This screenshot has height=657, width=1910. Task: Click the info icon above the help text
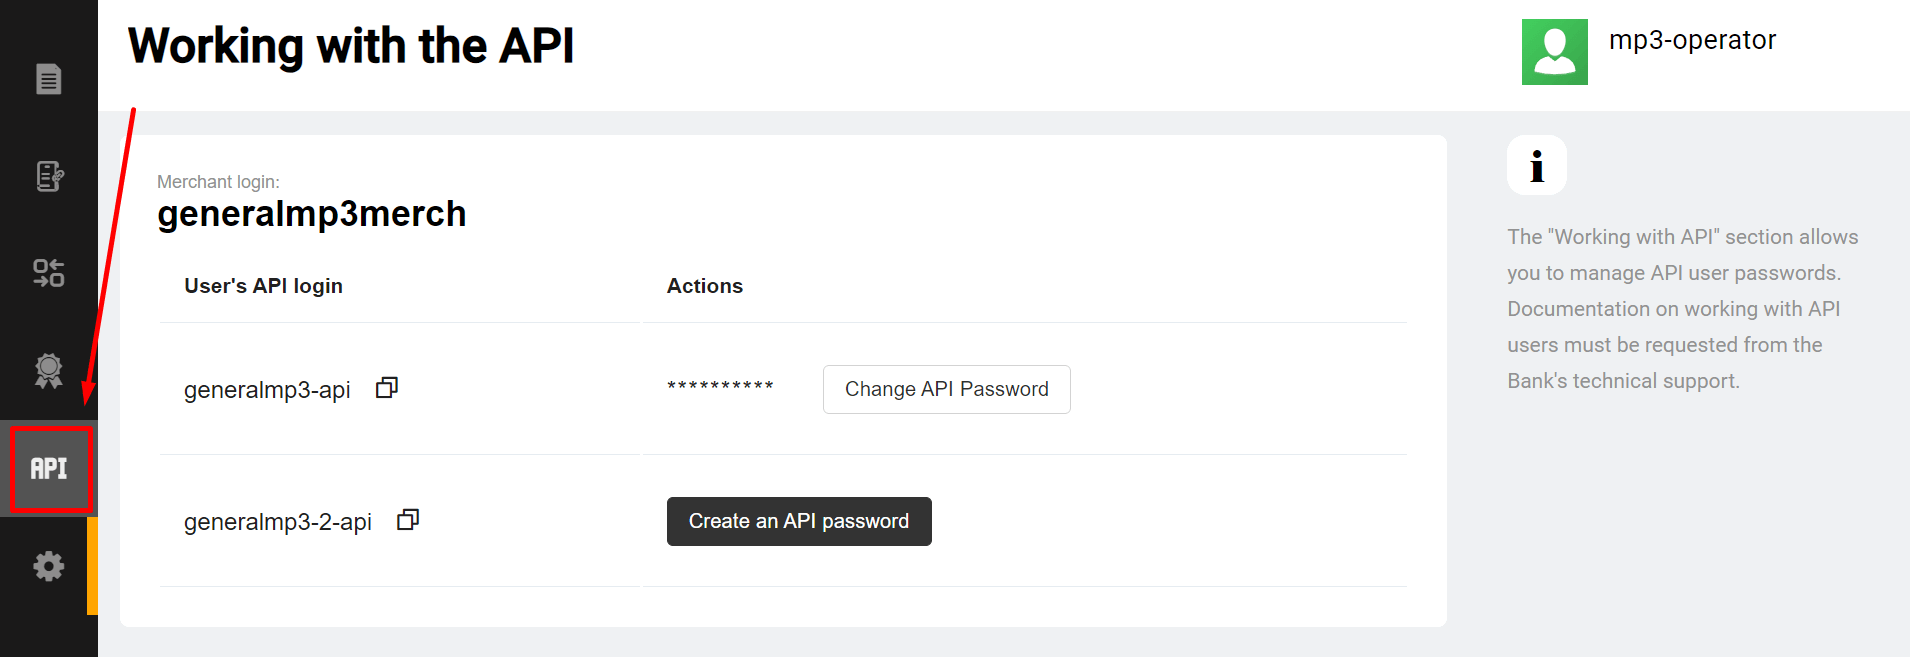tap(1536, 166)
